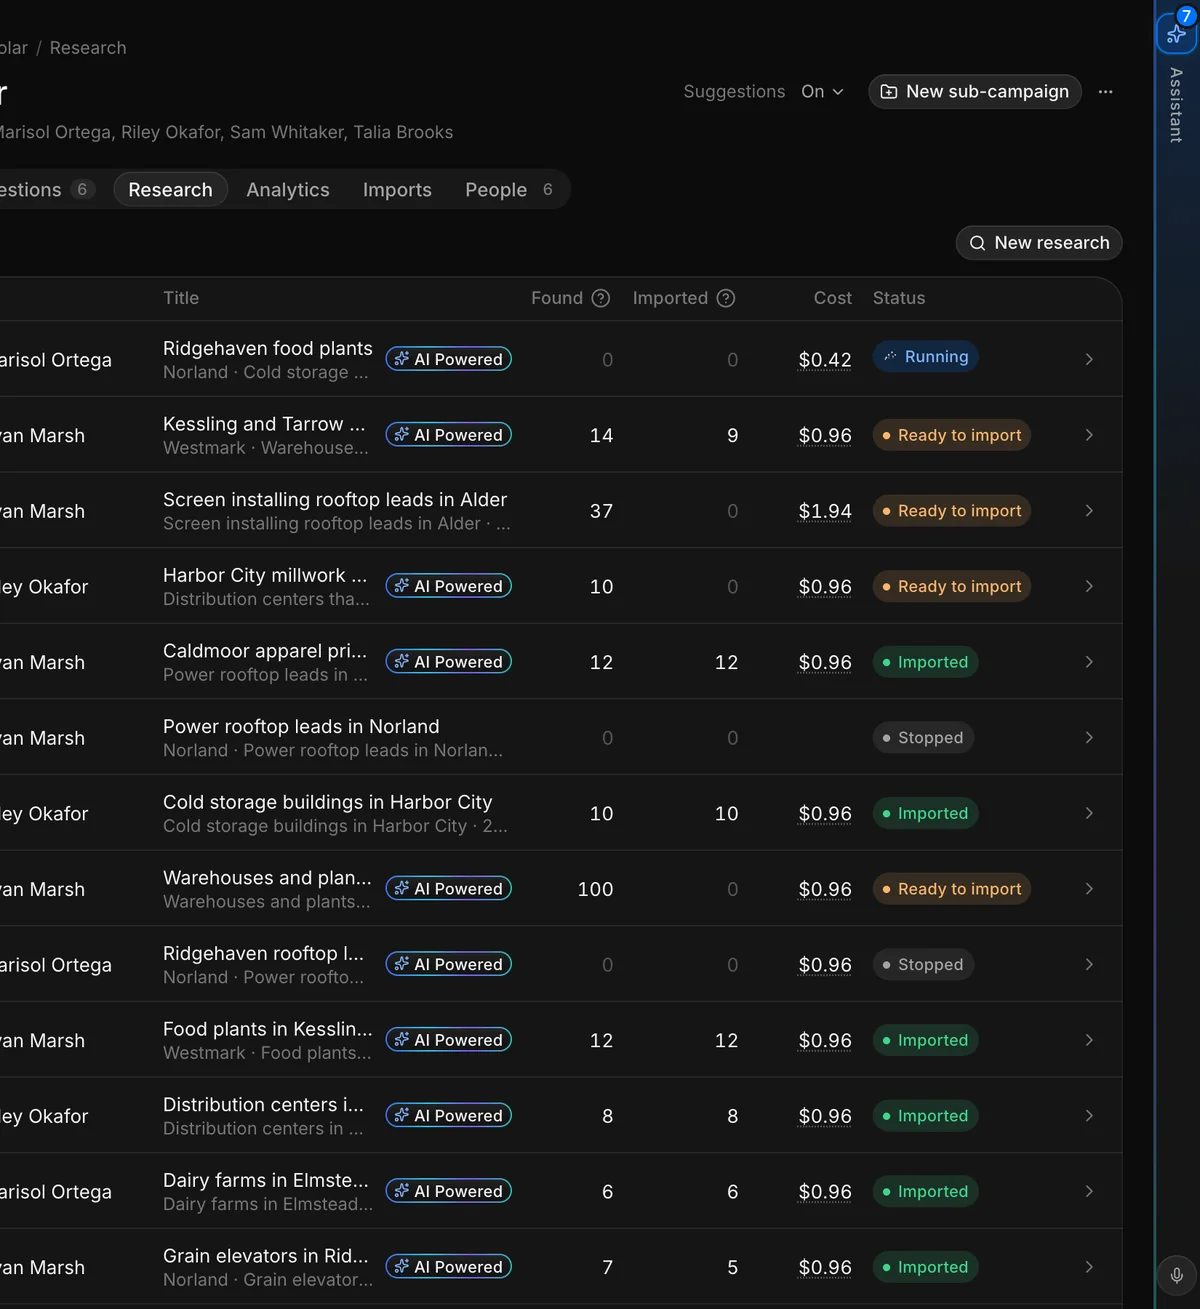Image resolution: width=1200 pixels, height=1309 pixels.
Task: Expand the Food plants in Kesslin row chevron
Action: (x=1089, y=1040)
